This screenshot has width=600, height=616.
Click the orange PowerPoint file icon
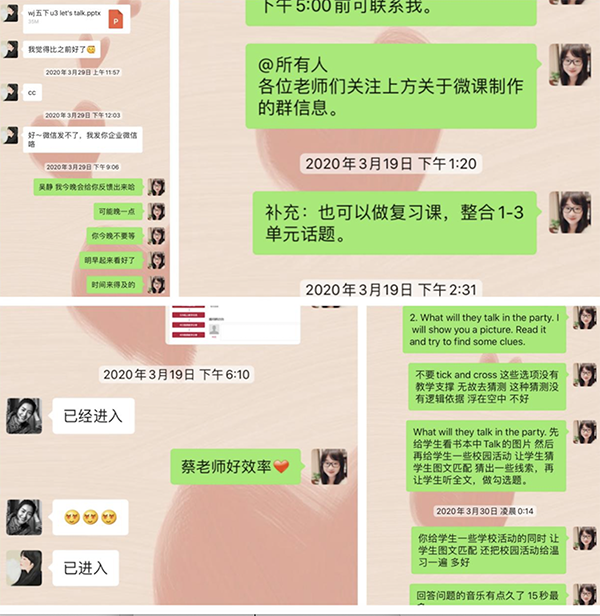(116, 19)
